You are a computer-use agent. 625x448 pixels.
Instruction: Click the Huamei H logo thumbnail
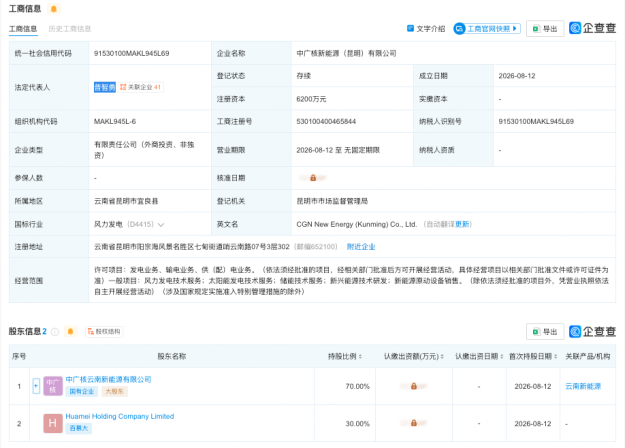[53, 423]
